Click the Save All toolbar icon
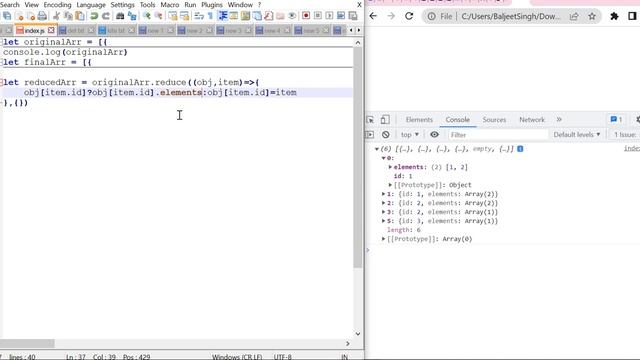The height and width of the screenshot is (360, 640). 7,16
